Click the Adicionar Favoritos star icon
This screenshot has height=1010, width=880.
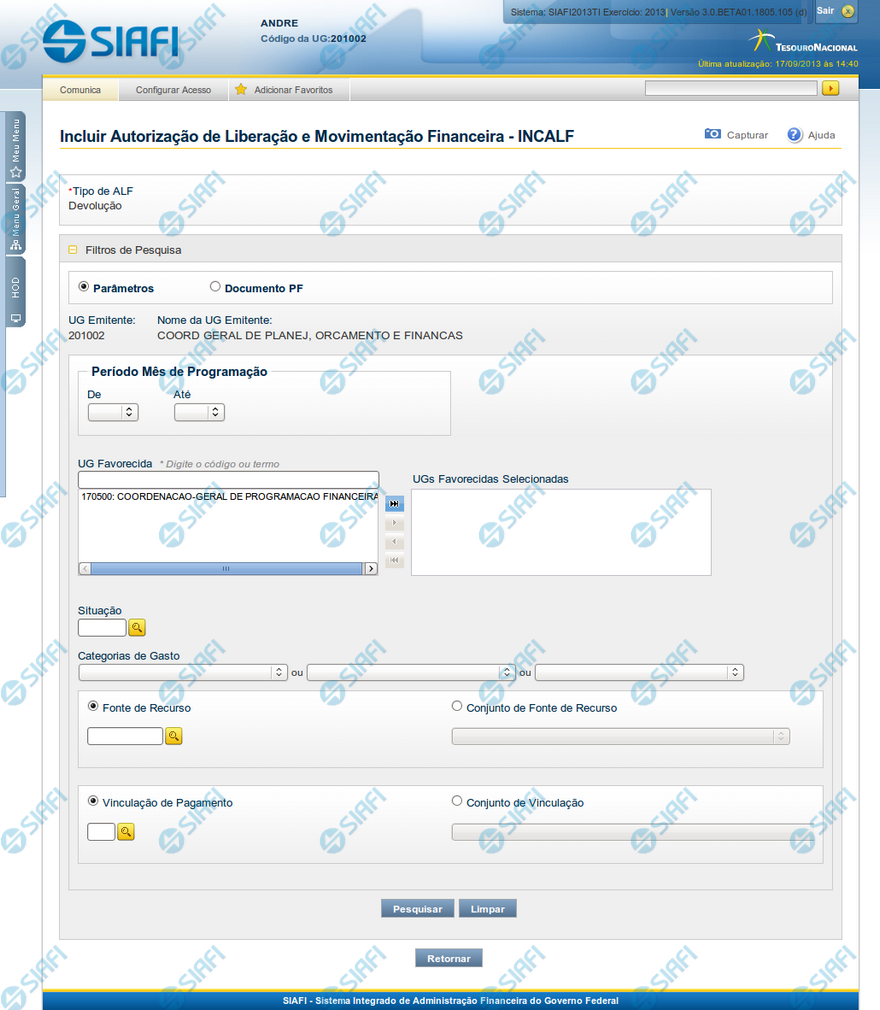241,90
